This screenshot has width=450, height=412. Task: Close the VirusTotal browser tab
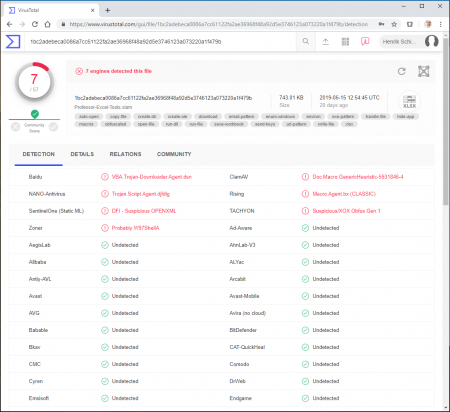[93, 10]
